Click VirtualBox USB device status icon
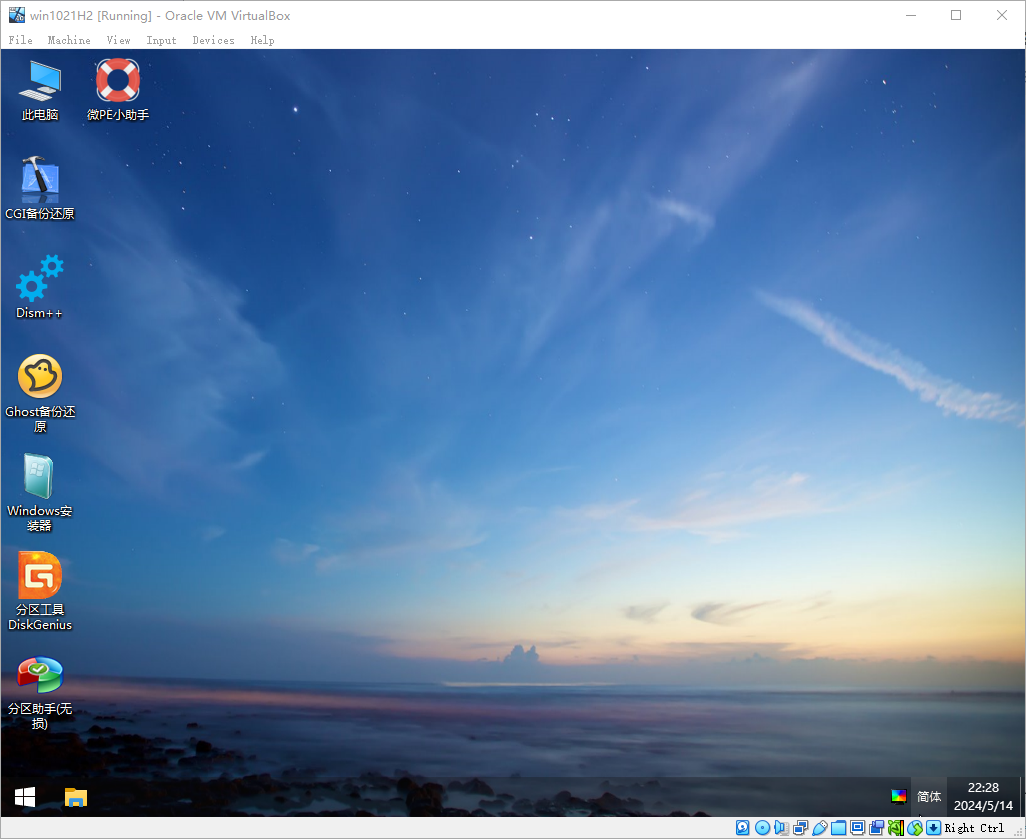Screen dimensions: 1026x839 (x=819, y=828)
